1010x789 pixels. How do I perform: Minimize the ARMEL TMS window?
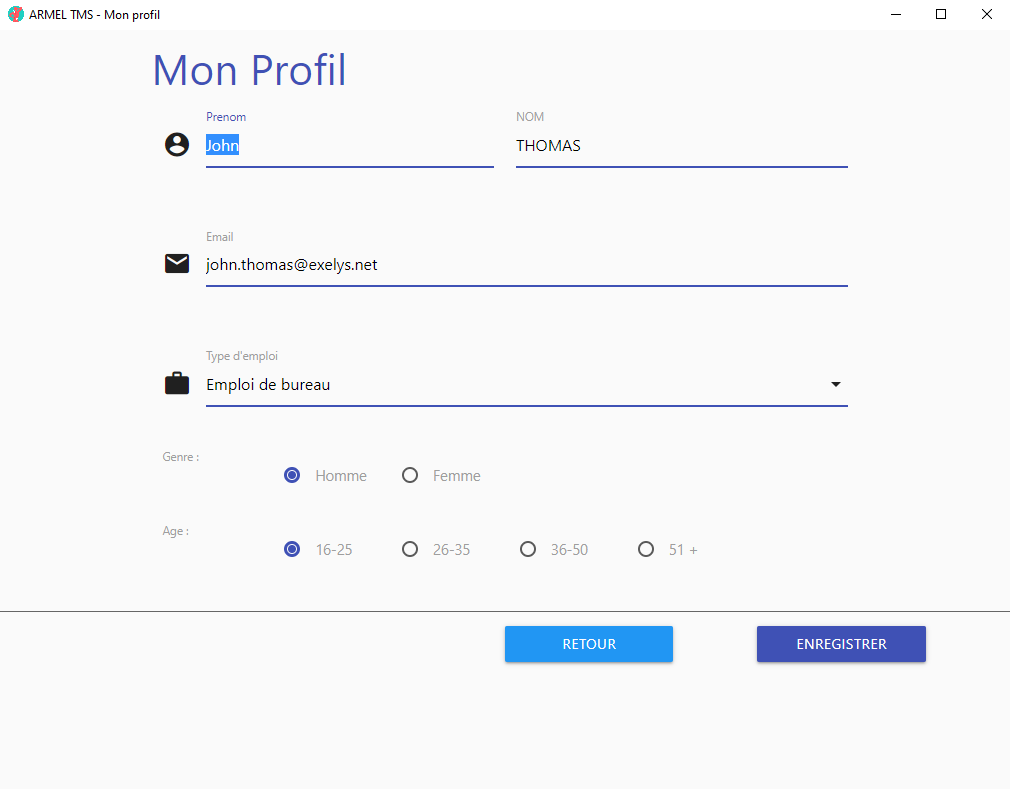coord(895,15)
